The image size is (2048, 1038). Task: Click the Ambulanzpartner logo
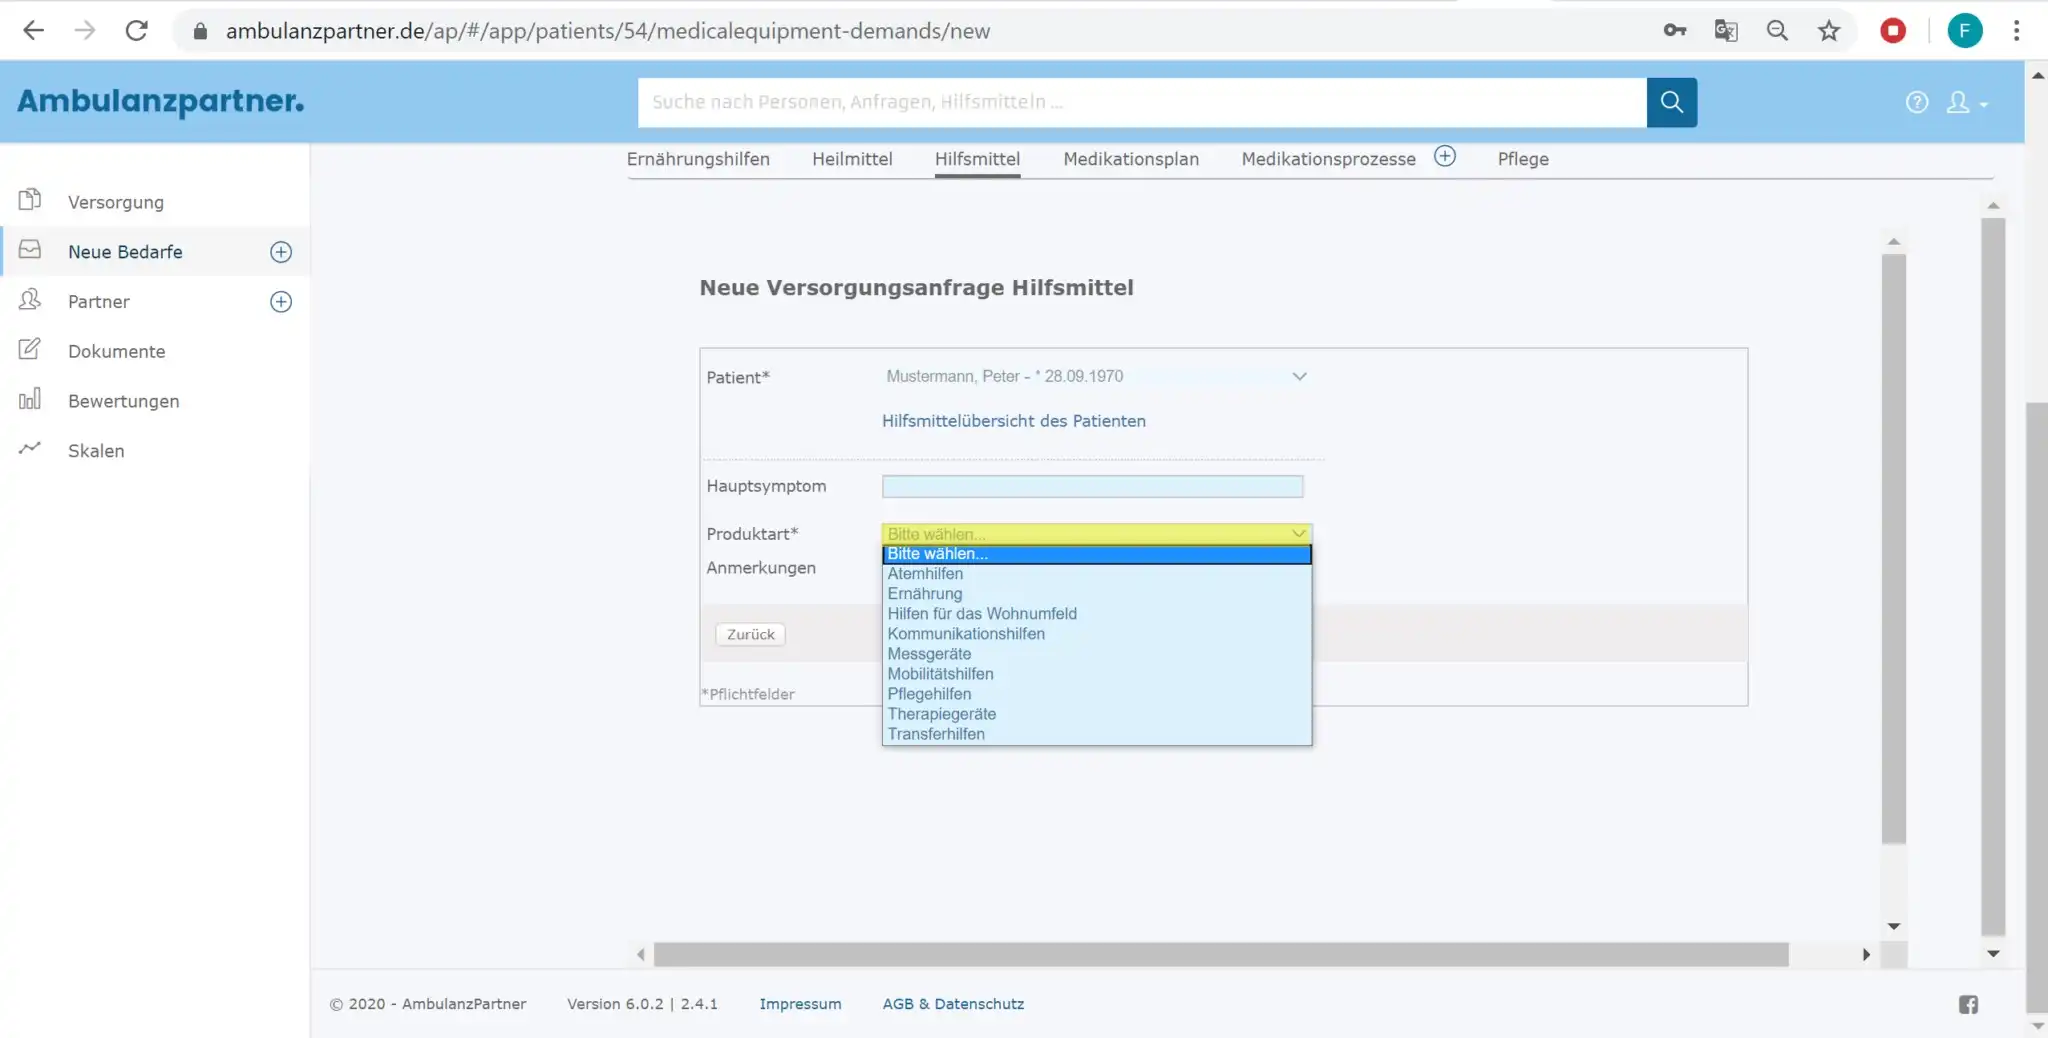161,101
